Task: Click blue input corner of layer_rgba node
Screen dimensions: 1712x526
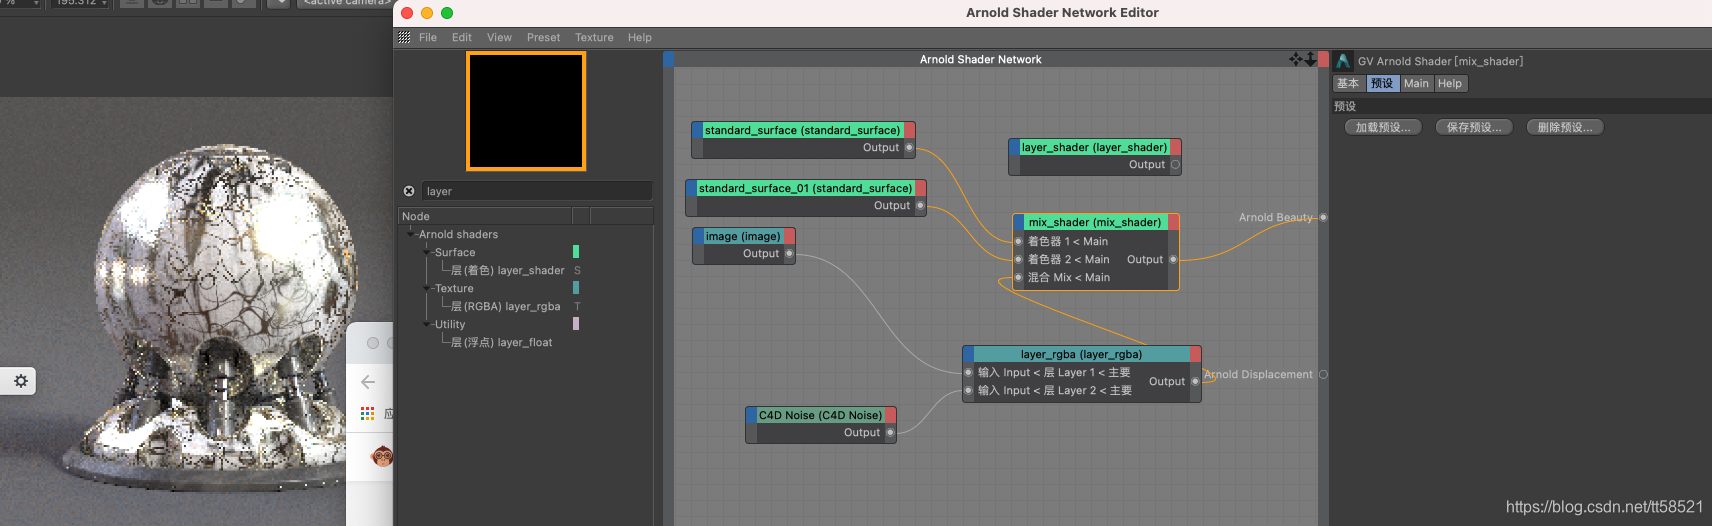Action: pos(968,354)
